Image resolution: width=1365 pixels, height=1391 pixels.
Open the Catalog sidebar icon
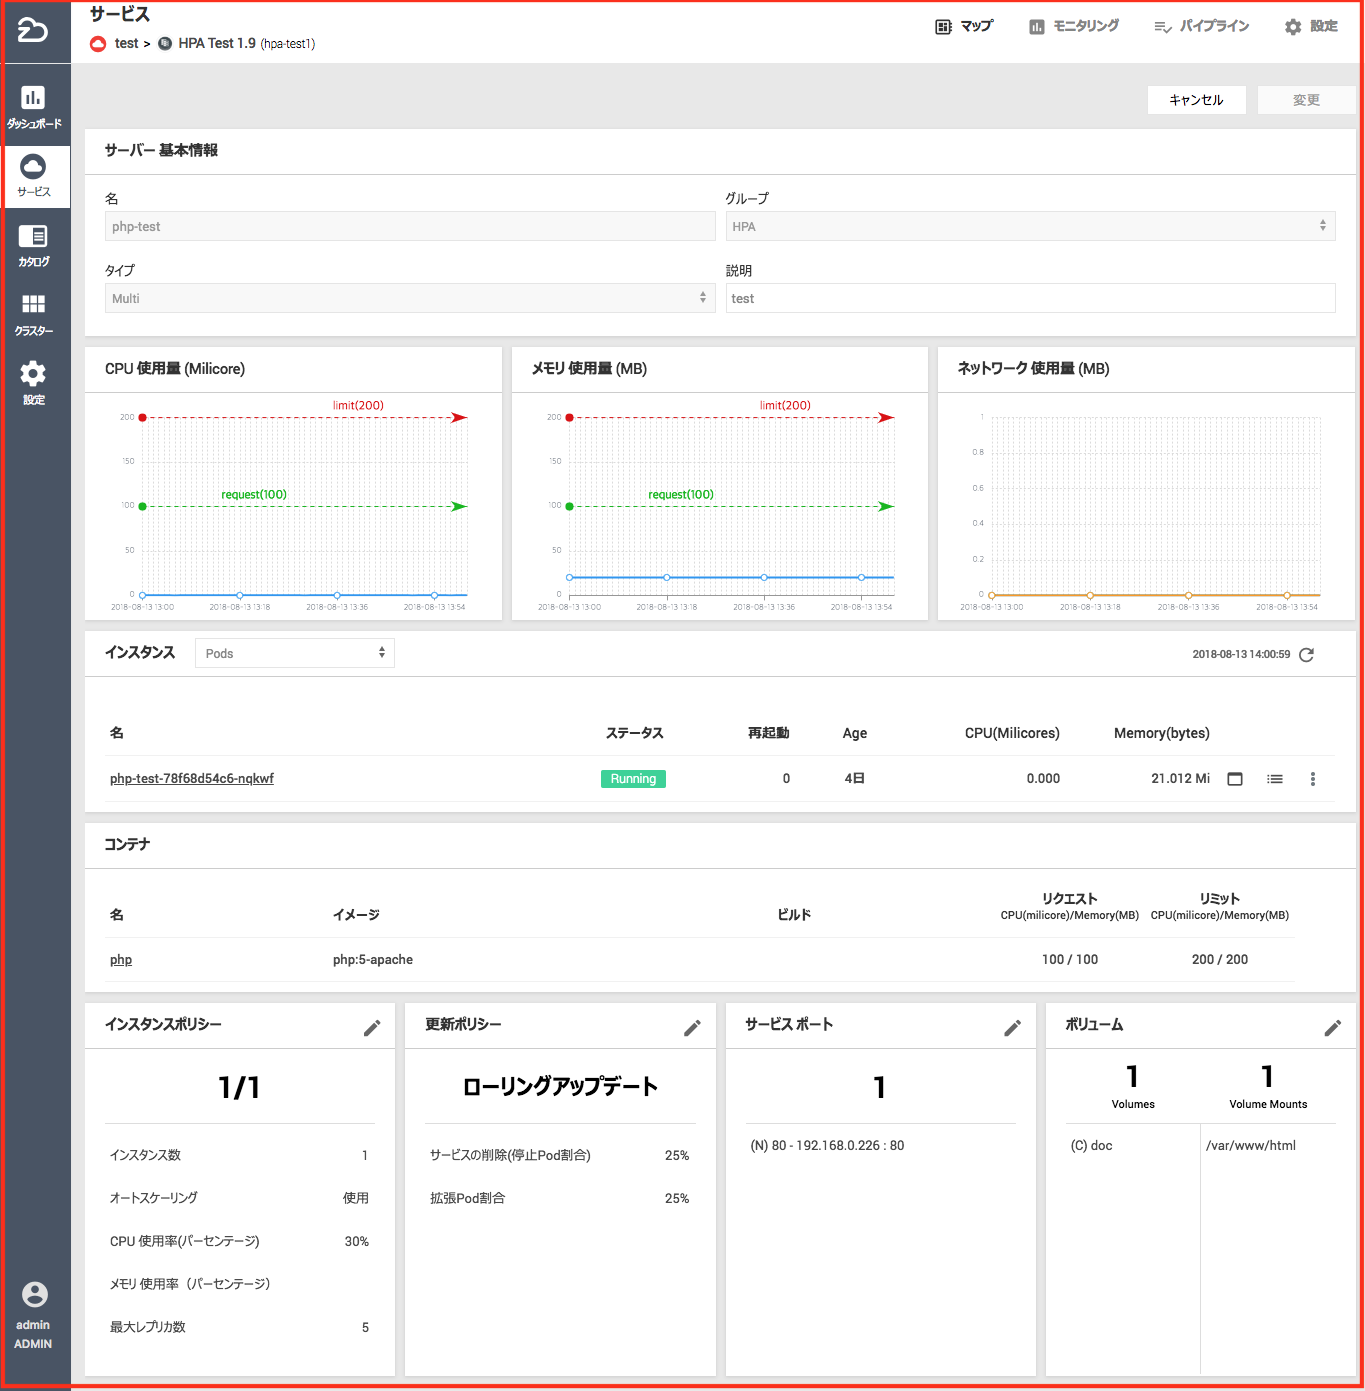[x=33, y=245]
